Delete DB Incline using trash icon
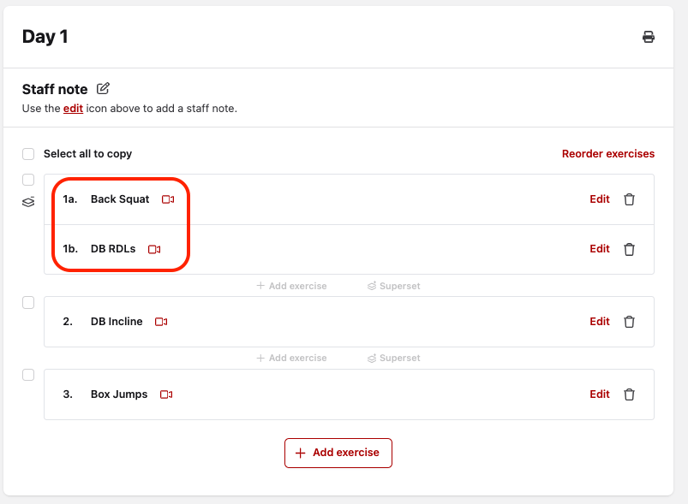 629,322
